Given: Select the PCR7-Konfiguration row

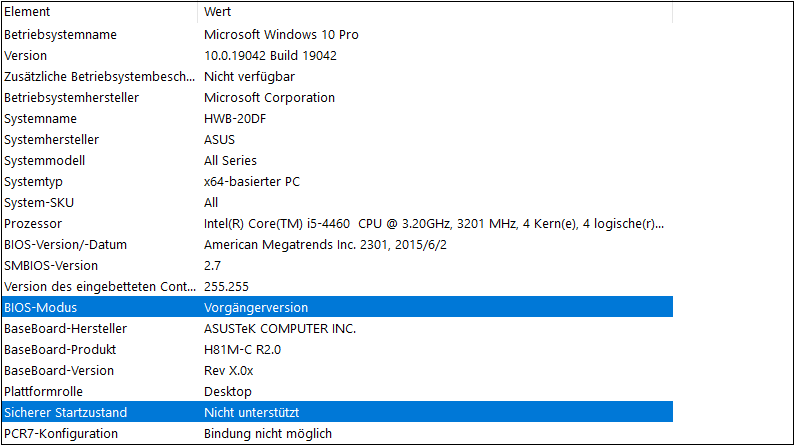Looking at the screenshot, I should [x=60, y=433].
